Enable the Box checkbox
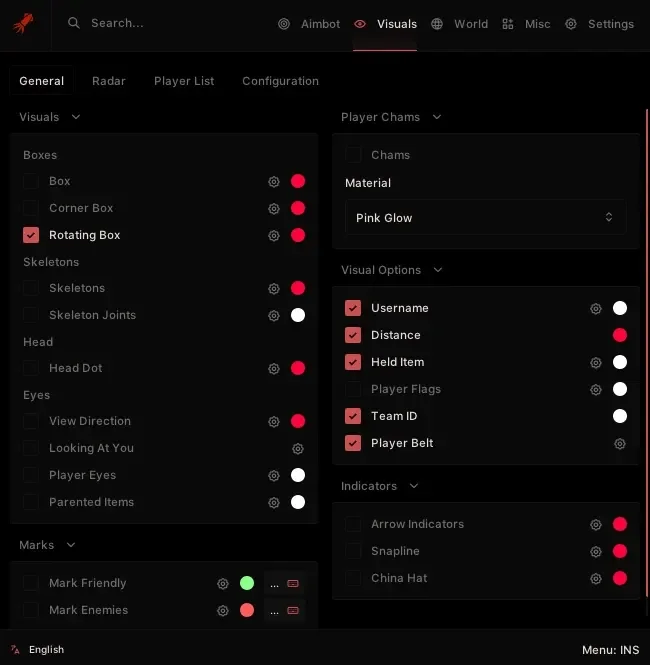This screenshot has width=650, height=665. tap(31, 181)
